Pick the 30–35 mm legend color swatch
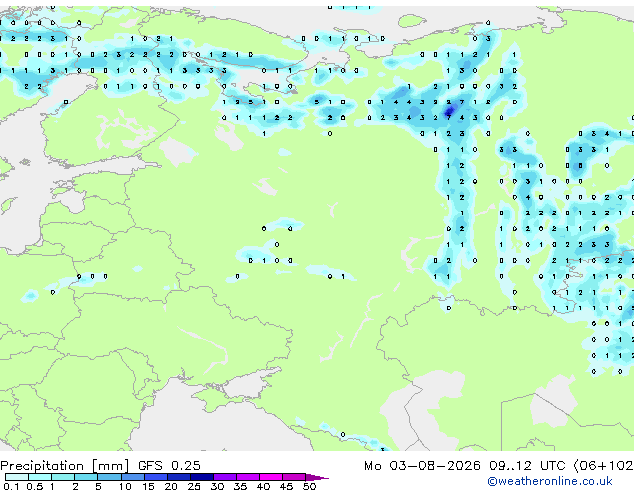 (225, 477)
